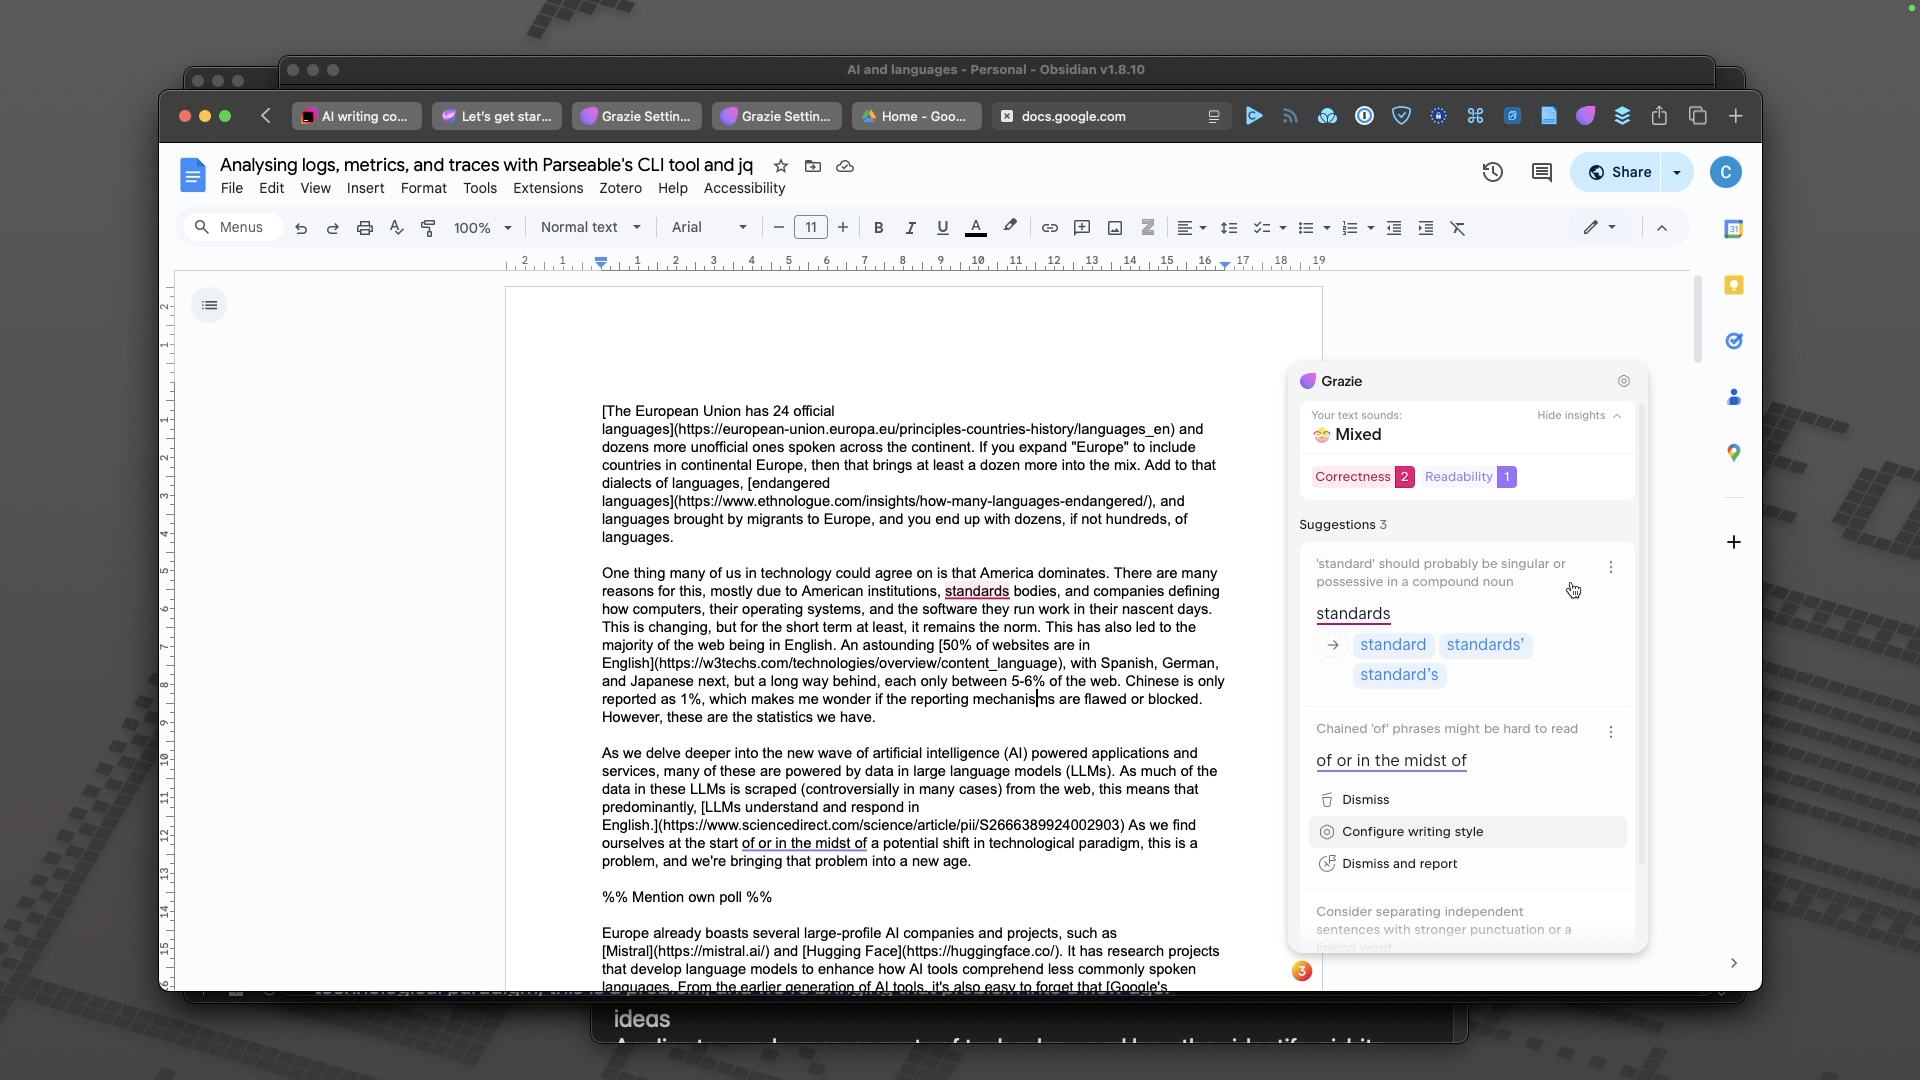1920x1080 pixels.
Task: Add a comment
Action: (x=1541, y=172)
